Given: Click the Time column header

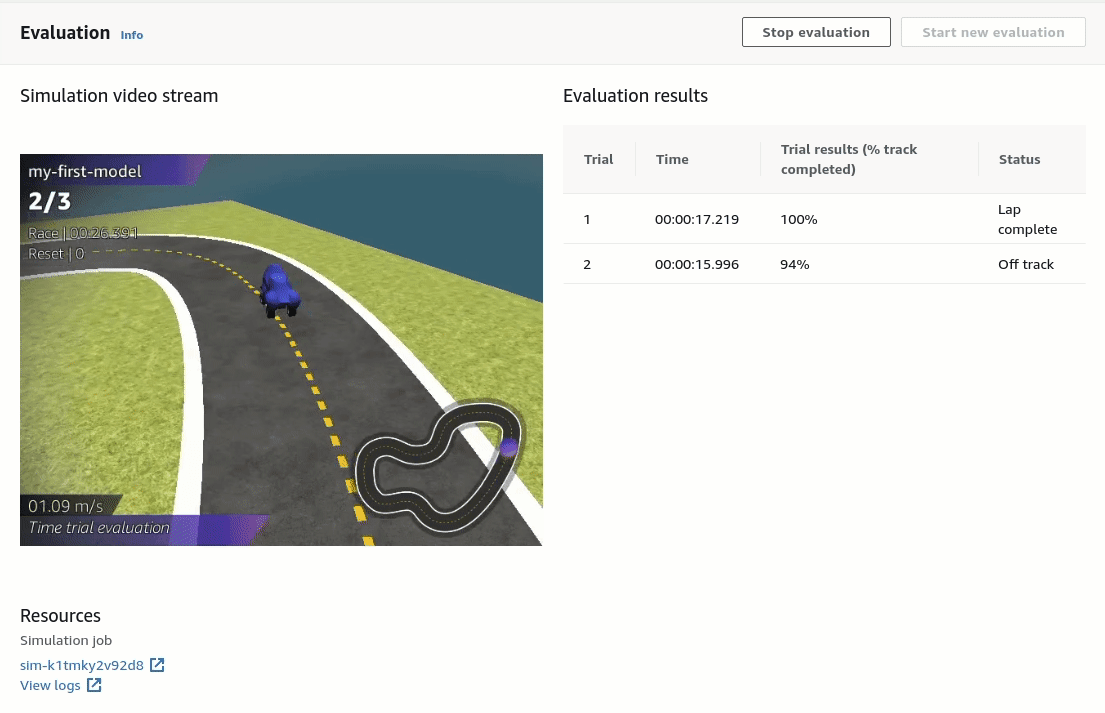Looking at the screenshot, I should click(672, 159).
